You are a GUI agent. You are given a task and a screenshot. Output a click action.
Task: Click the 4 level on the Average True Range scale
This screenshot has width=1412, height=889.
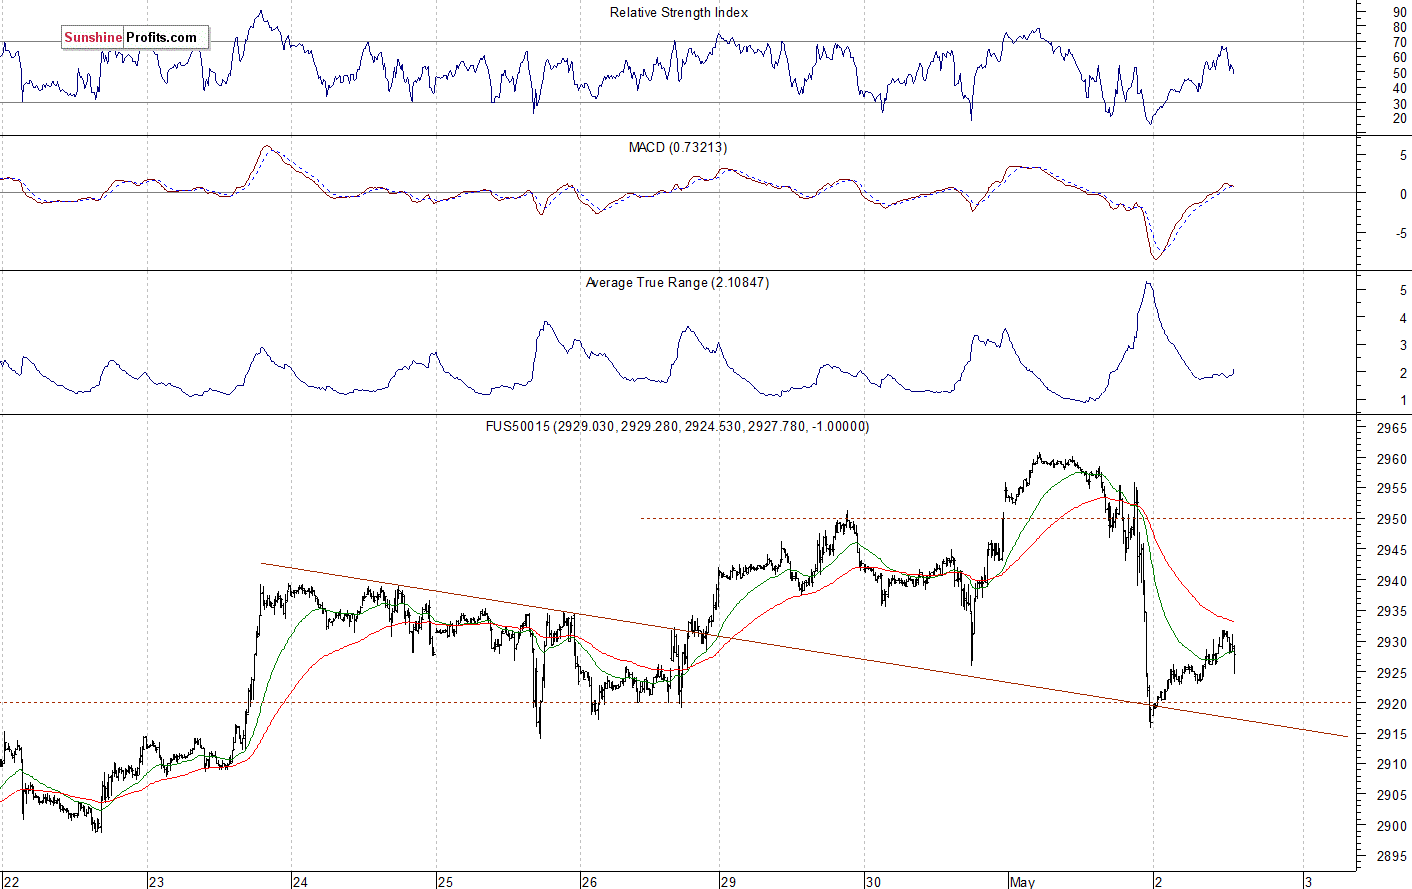click(x=1403, y=318)
